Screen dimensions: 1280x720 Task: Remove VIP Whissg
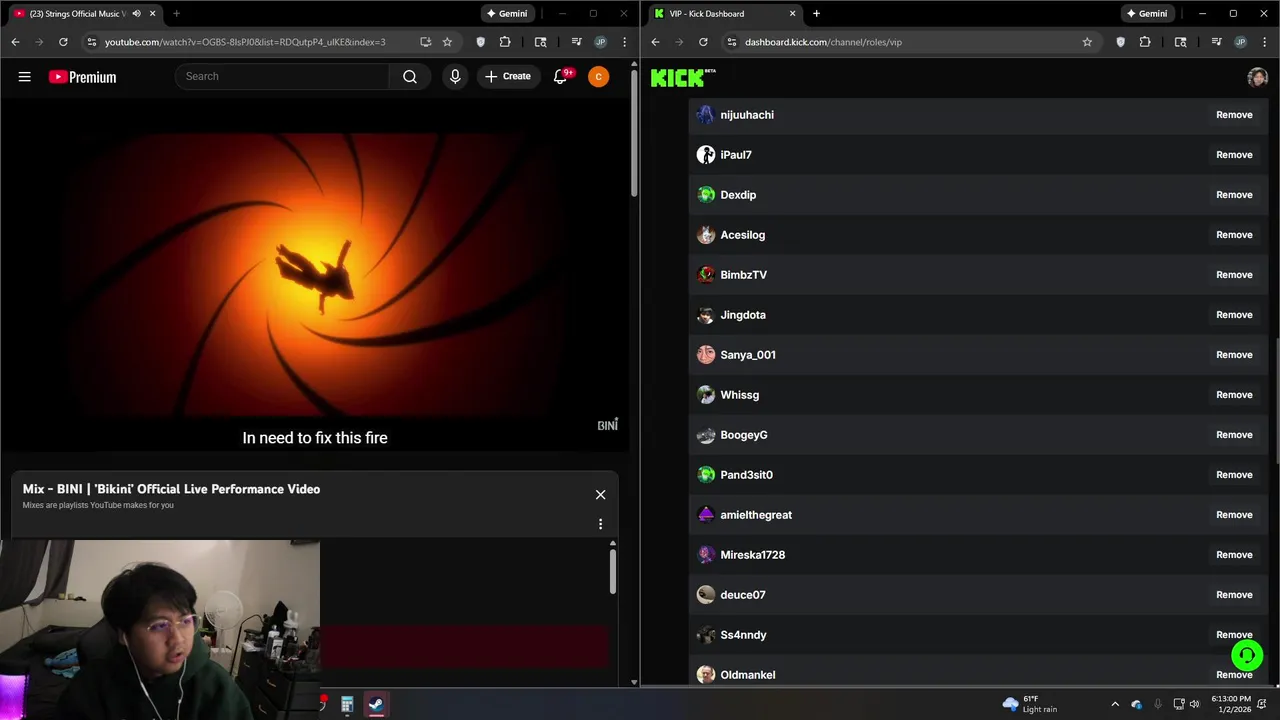1234,395
